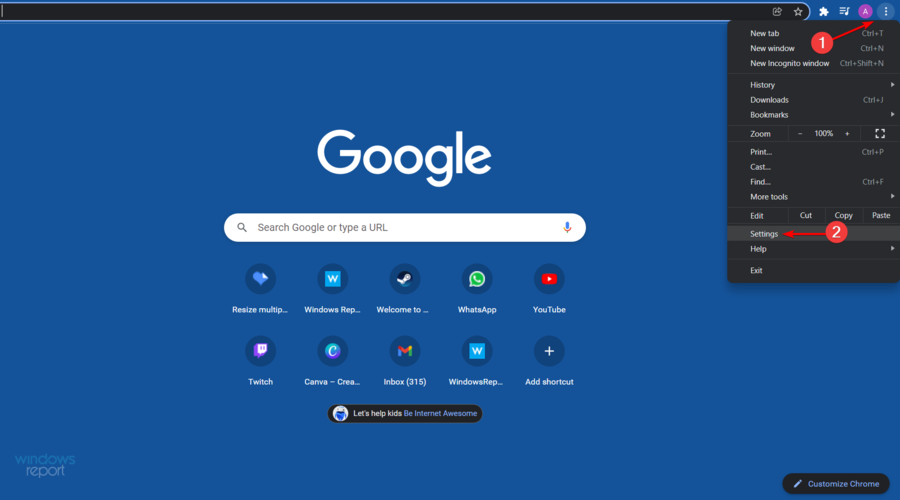Open the Chrome three-dot menu button
900x500 pixels.
pos(886,11)
